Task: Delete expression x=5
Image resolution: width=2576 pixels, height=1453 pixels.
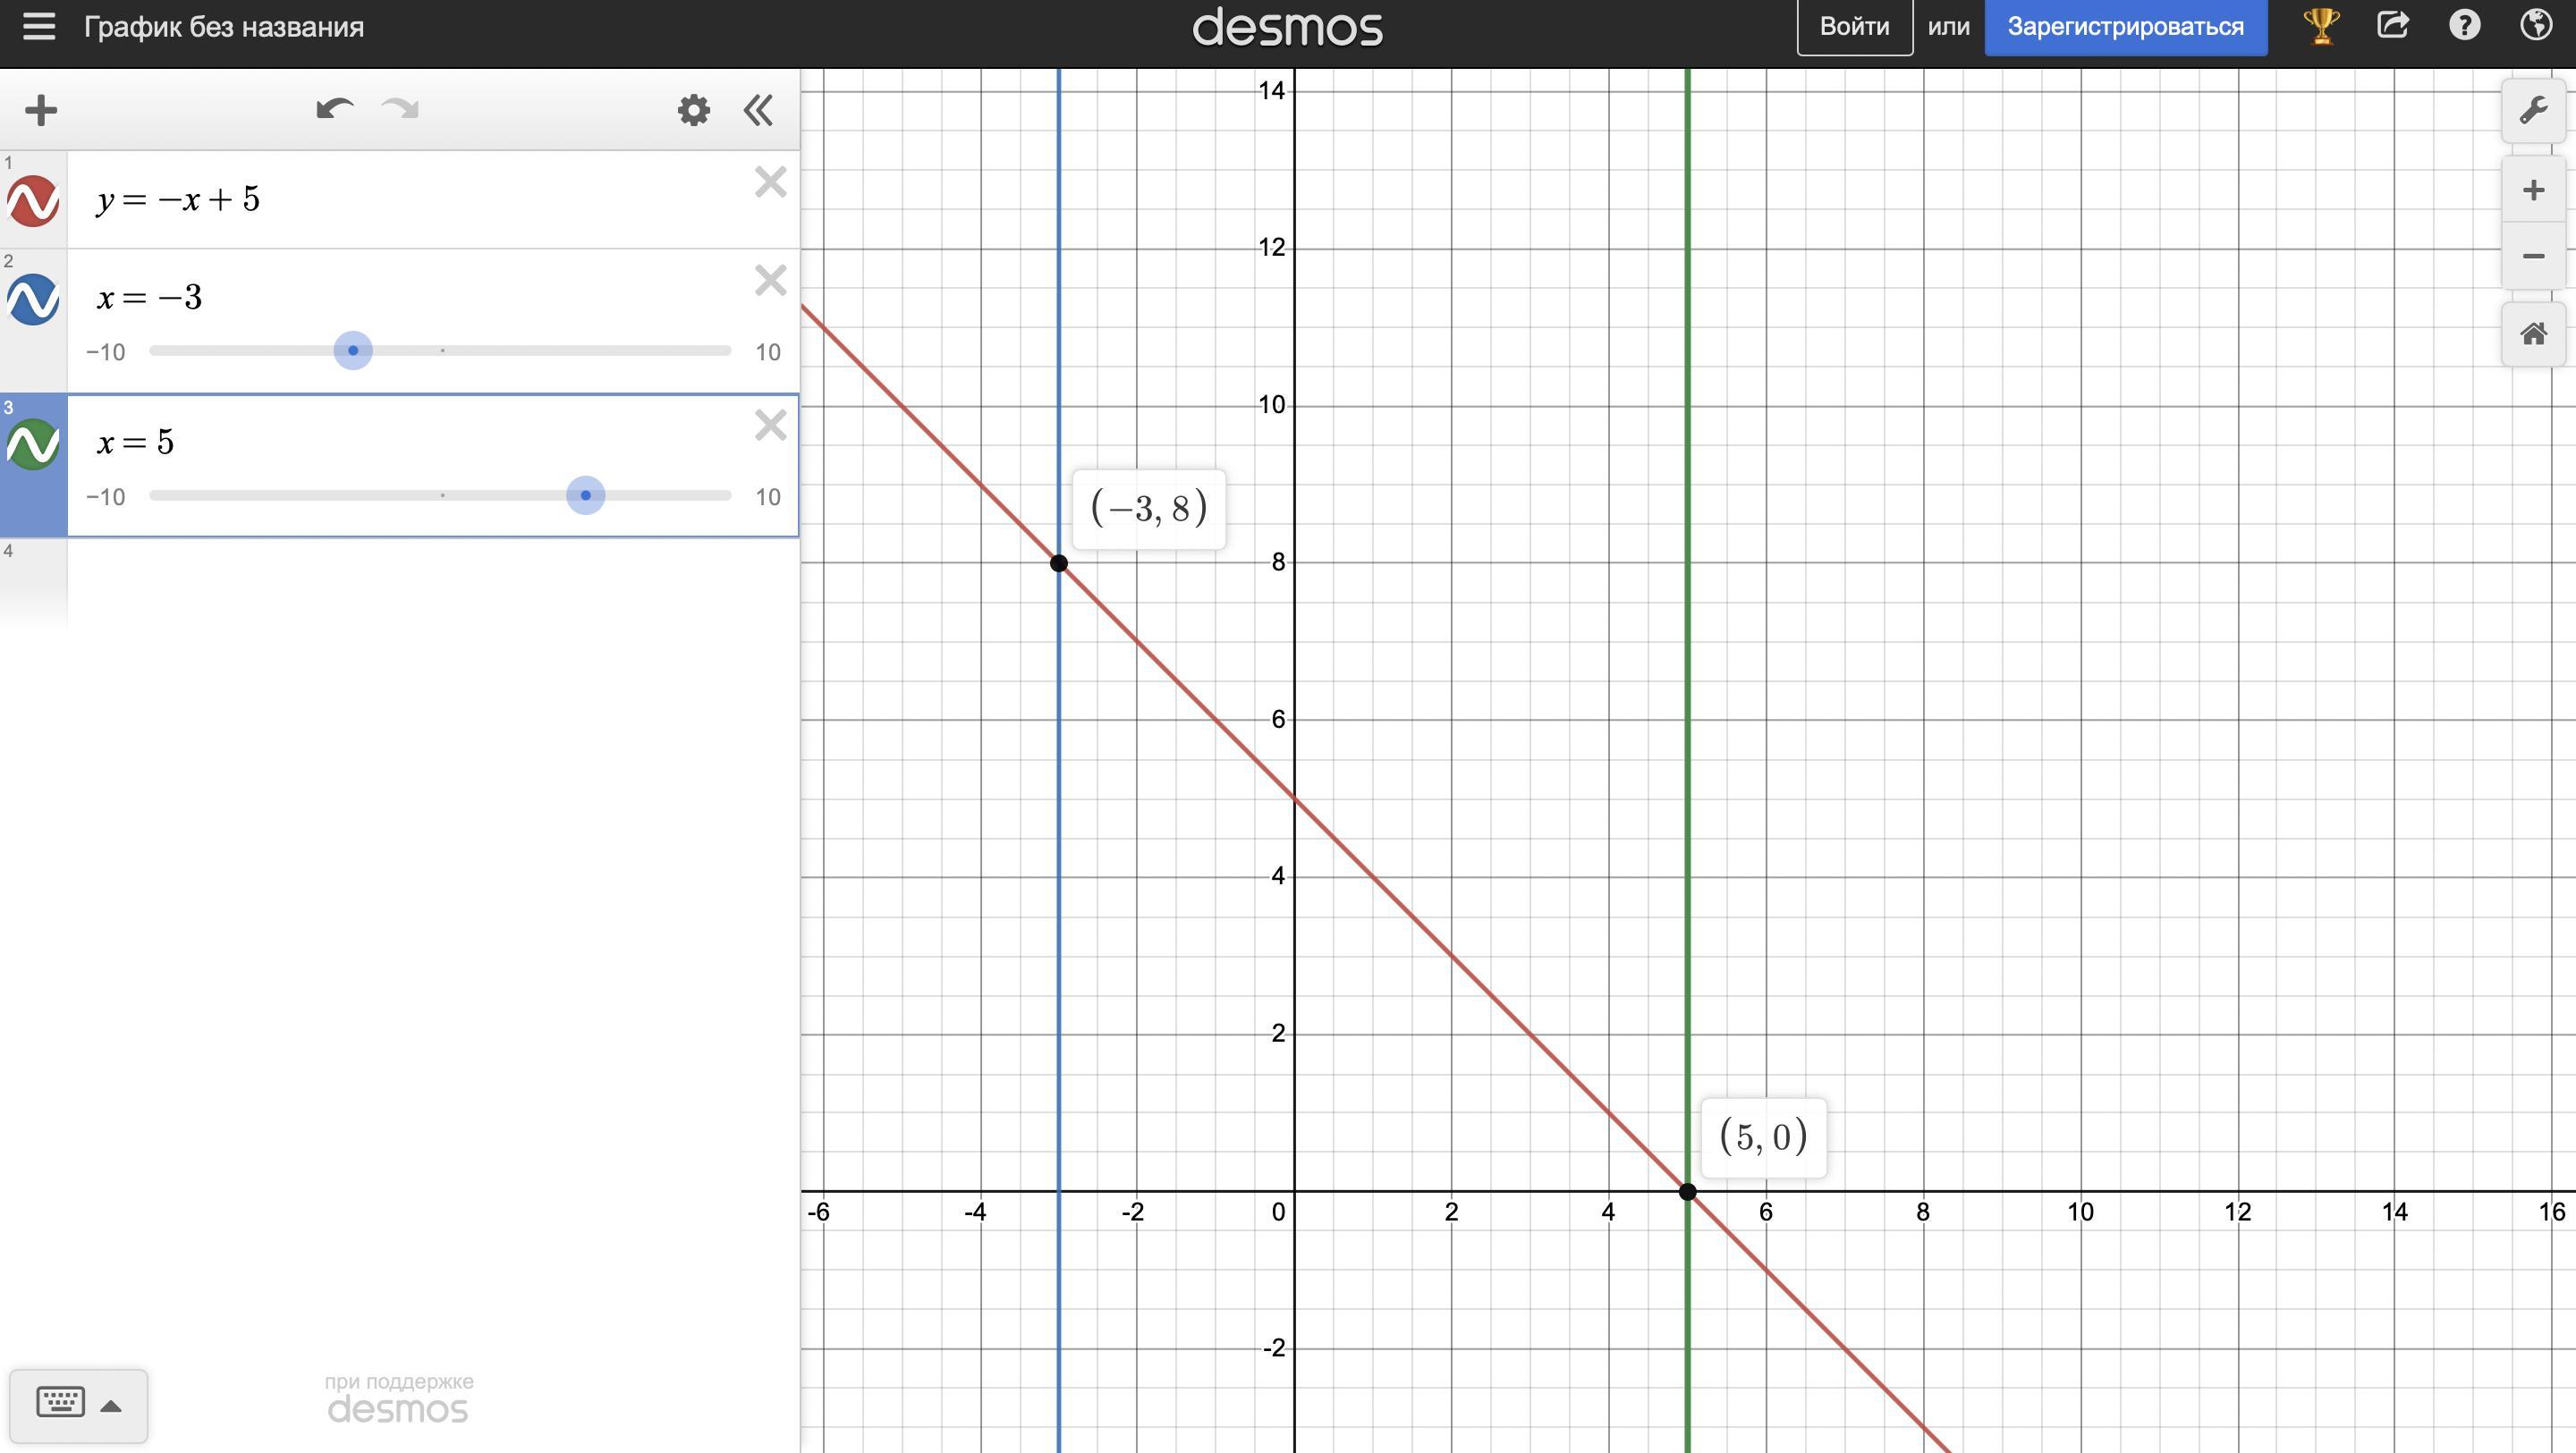Action: tap(770, 425)
